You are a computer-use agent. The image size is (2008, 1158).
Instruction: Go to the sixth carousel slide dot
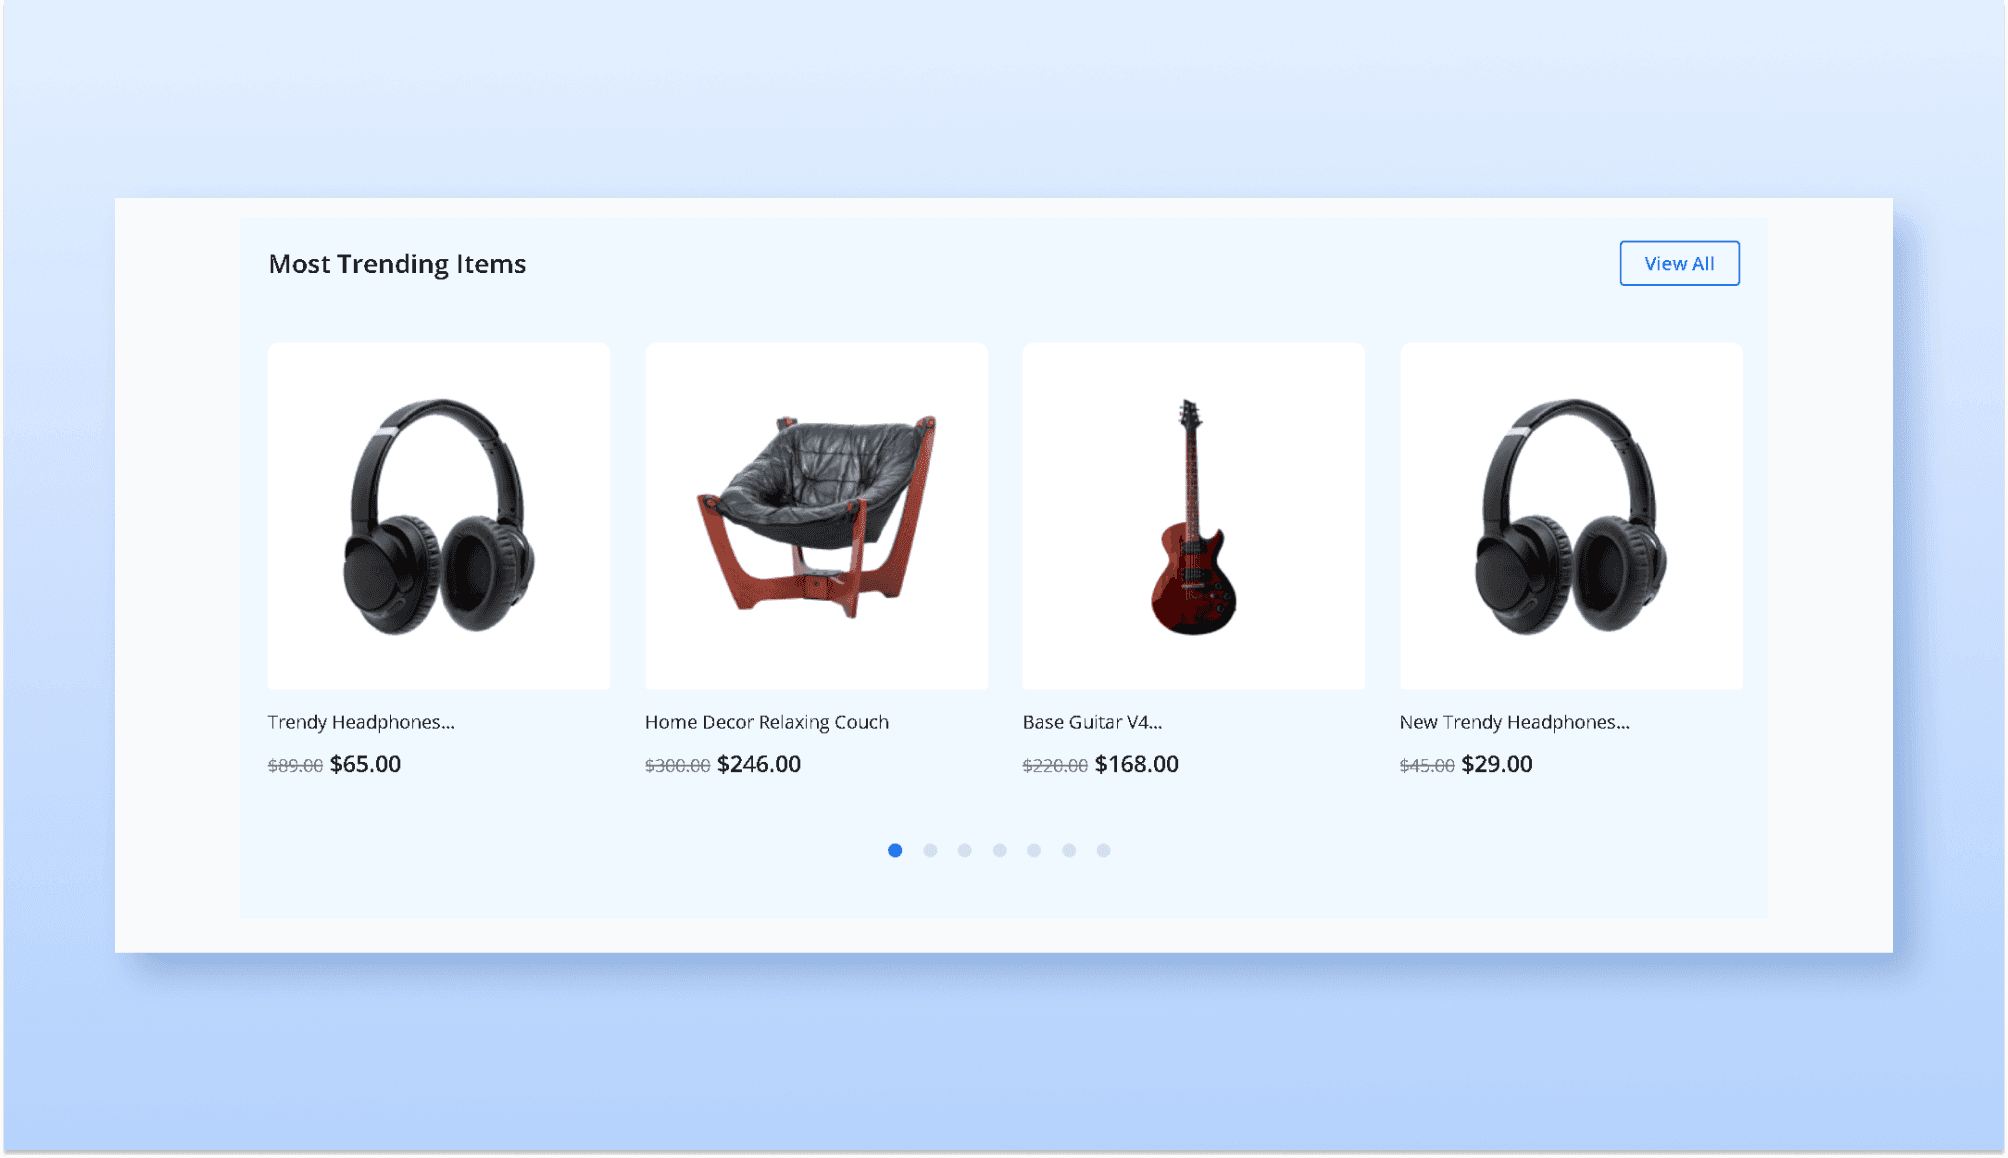[x=1069, y=850]
